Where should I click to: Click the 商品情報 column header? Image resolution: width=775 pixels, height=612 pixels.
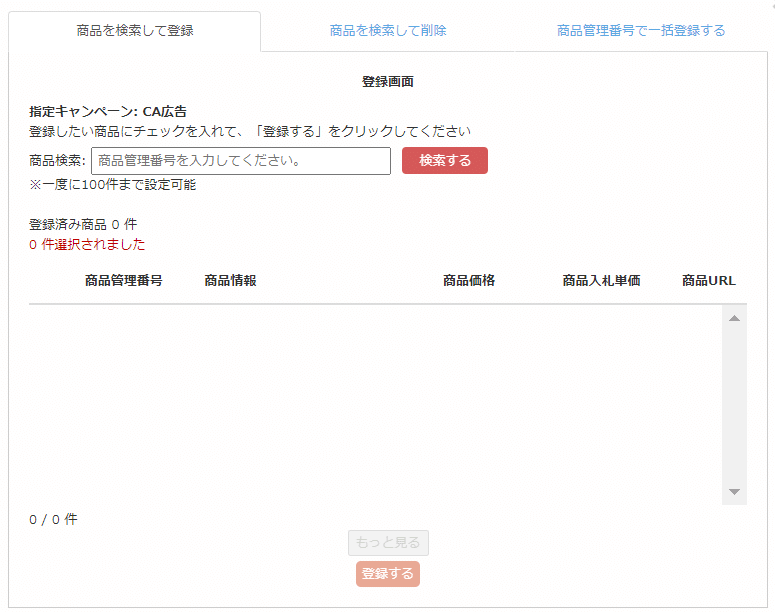tap(230, 281)
